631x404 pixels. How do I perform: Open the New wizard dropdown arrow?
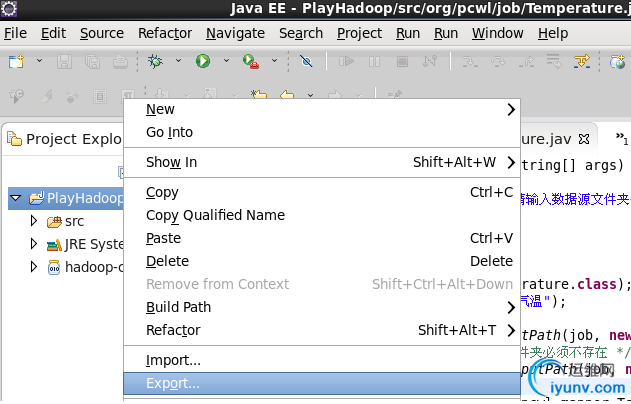coord(39,61)
